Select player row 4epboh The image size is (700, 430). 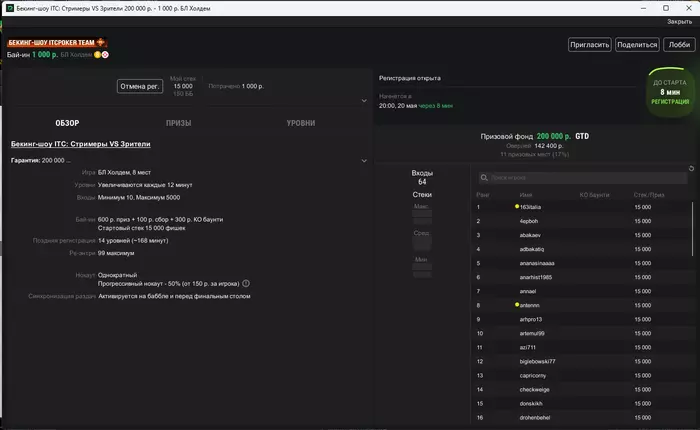(581, 221)
